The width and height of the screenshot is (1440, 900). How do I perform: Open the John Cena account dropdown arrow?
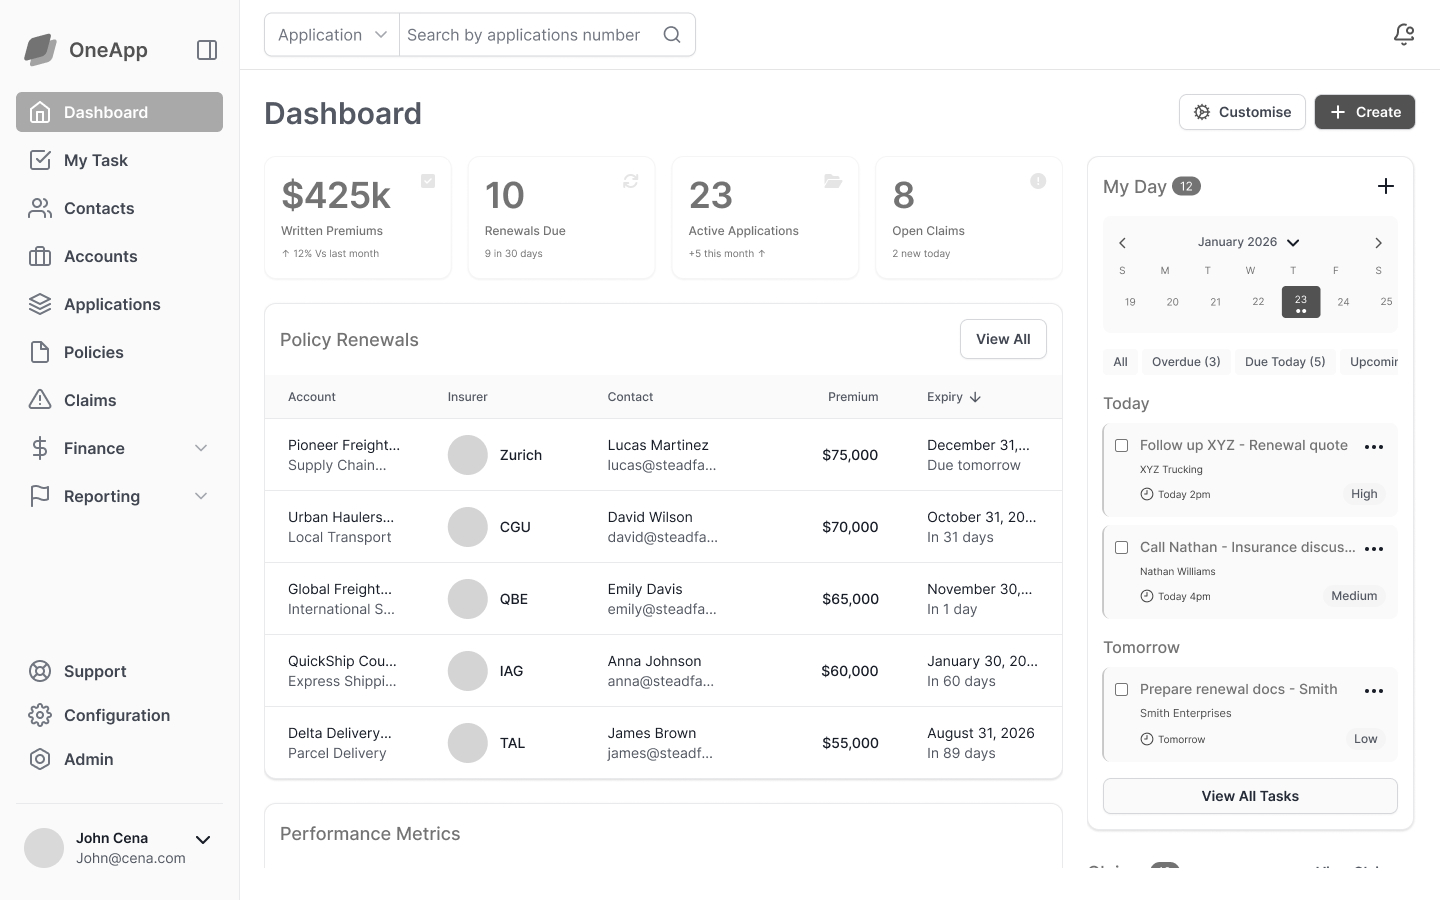pos(203,840)
